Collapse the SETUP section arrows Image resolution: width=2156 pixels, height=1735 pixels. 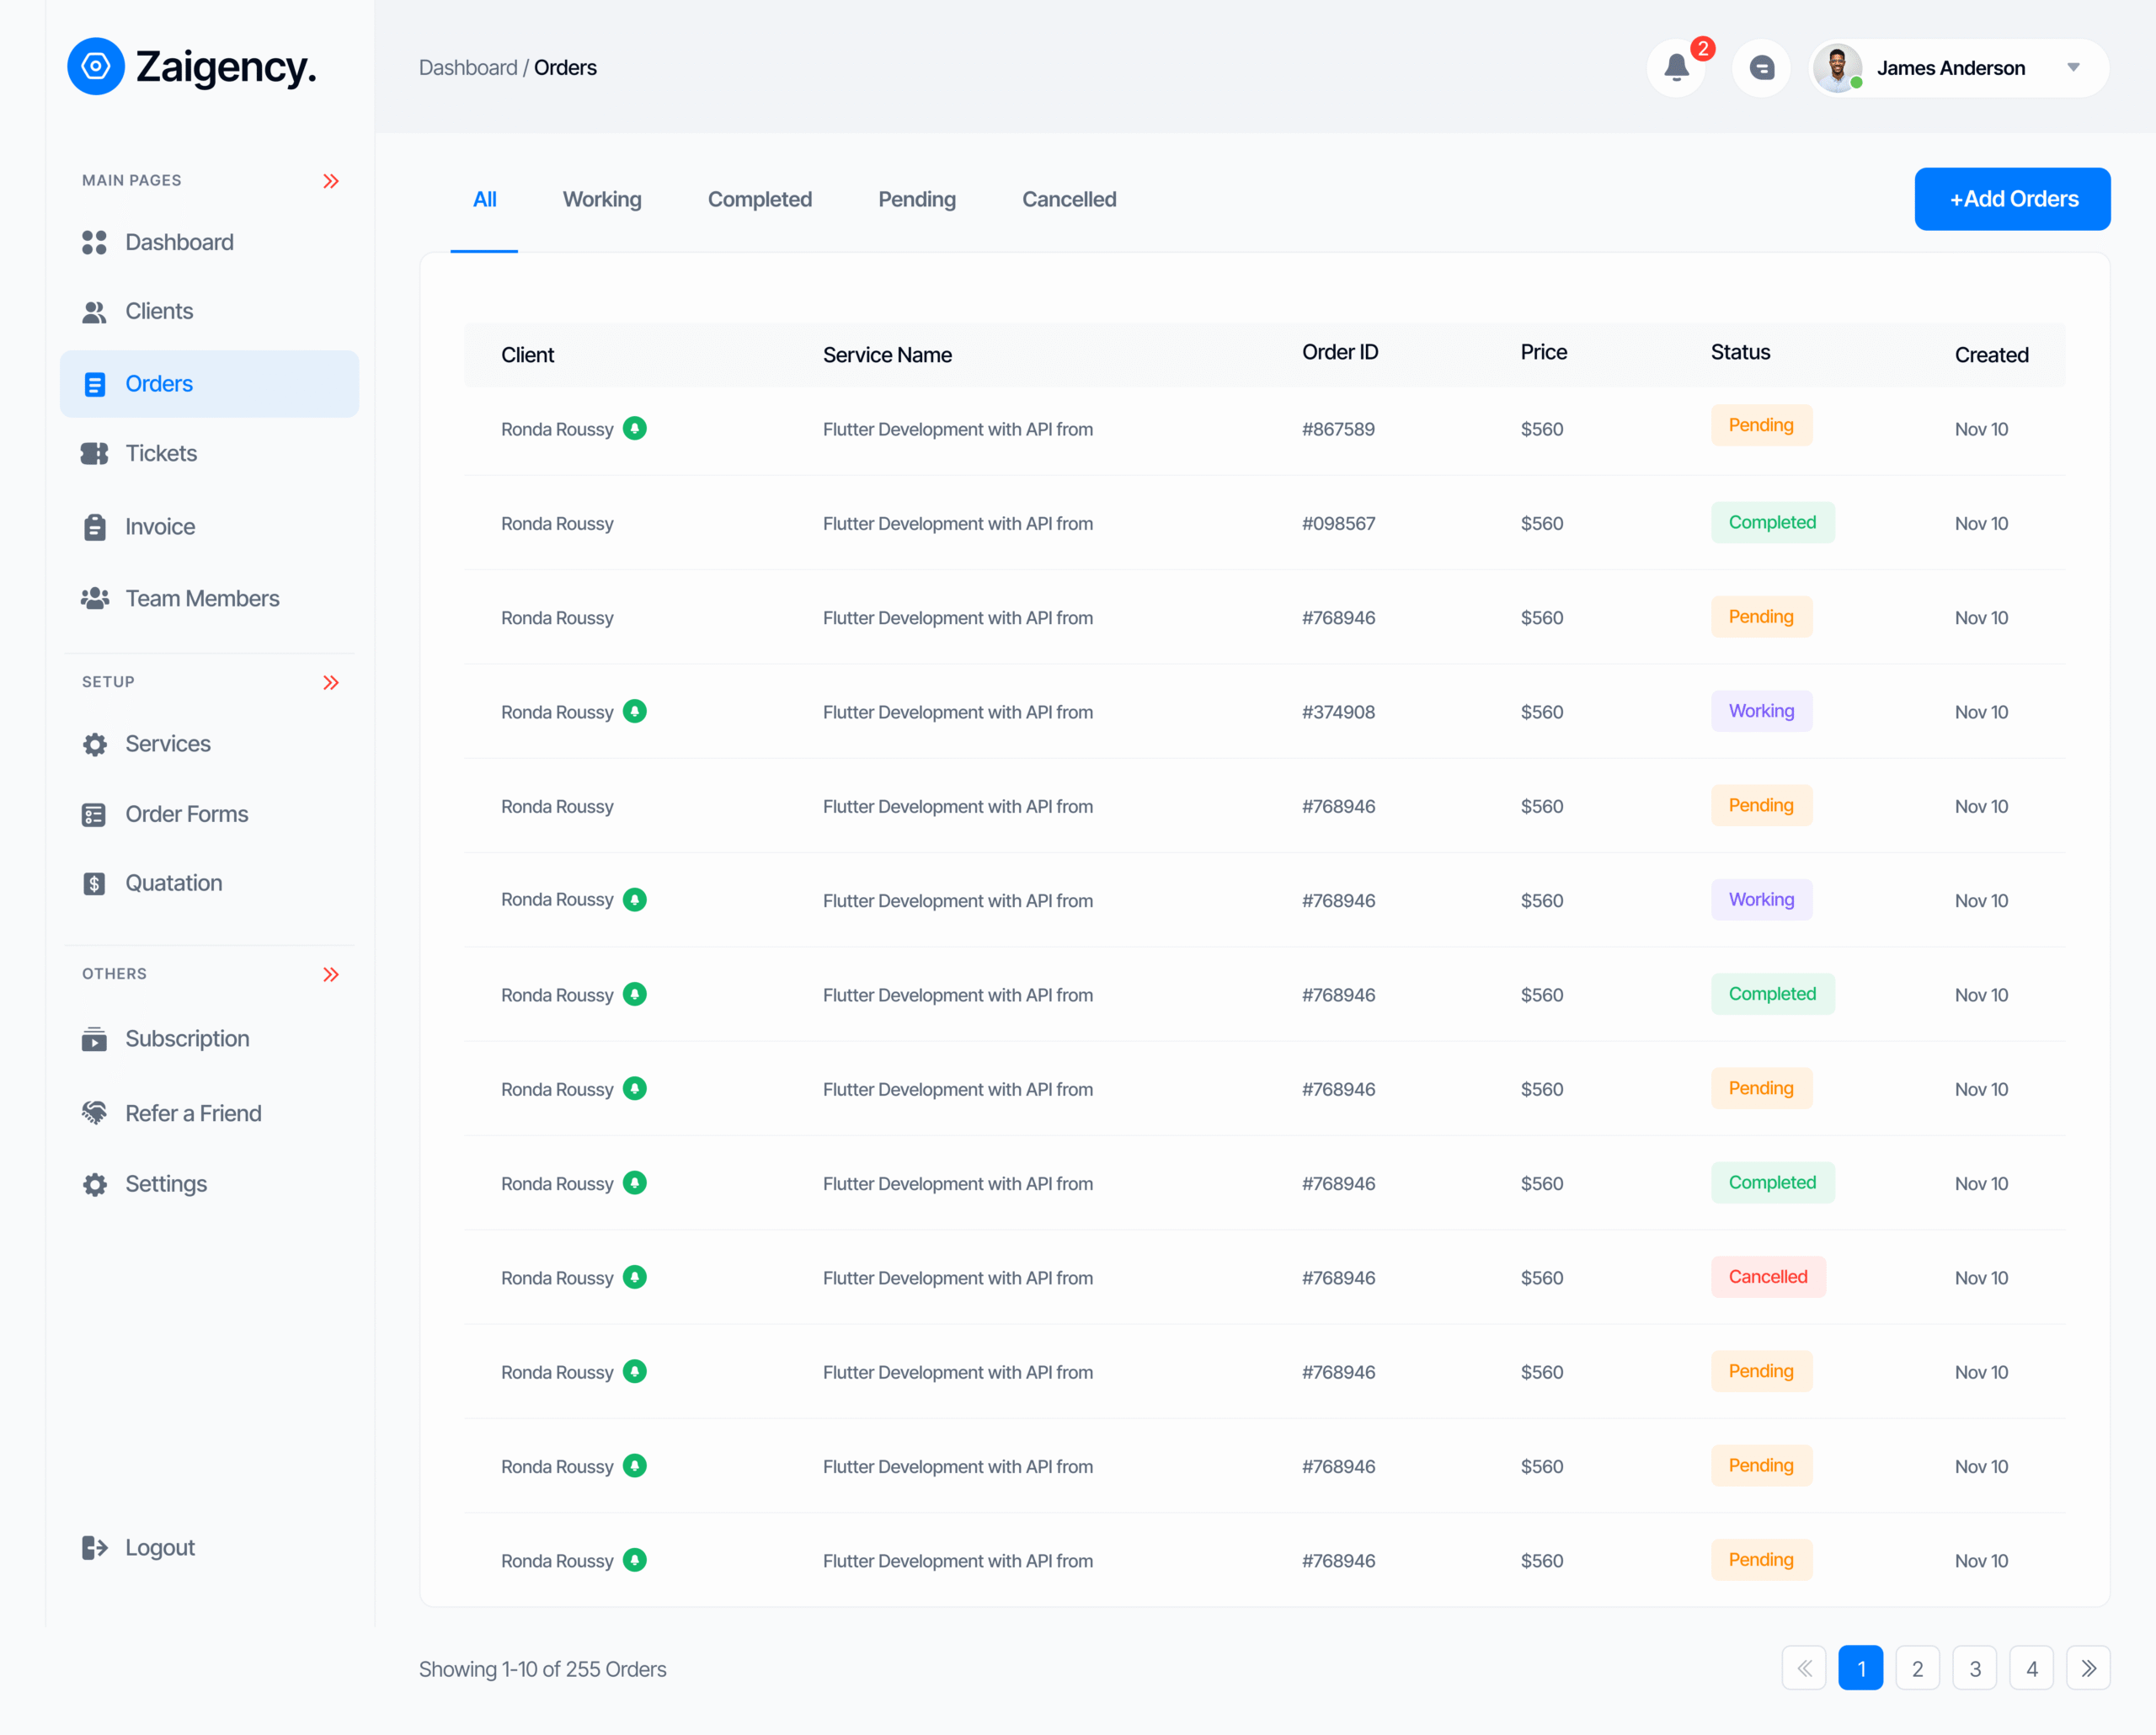coord(331,683)
